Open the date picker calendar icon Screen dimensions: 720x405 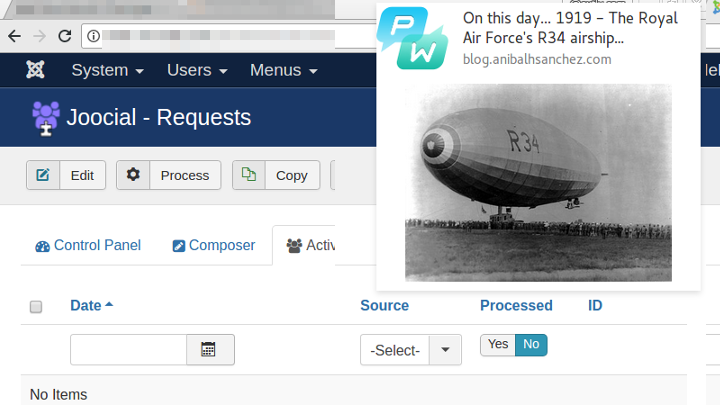[210, 350]
